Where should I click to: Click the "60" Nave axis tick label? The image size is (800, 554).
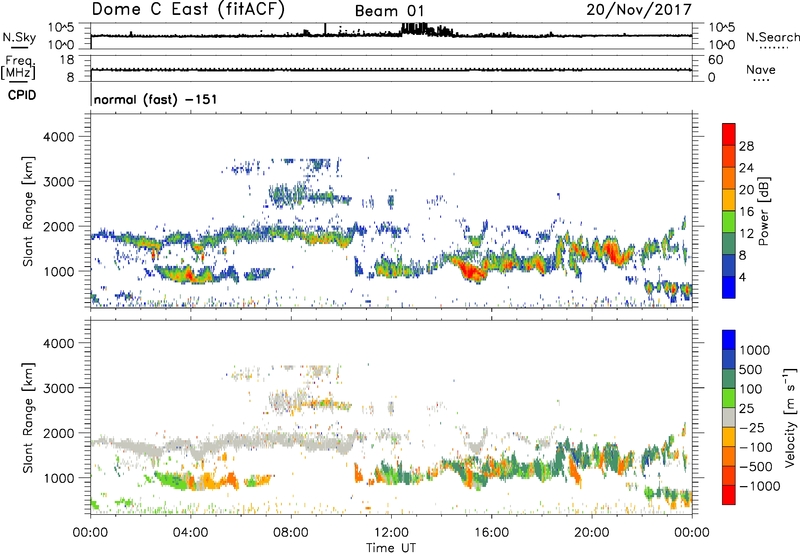point(715,60)
